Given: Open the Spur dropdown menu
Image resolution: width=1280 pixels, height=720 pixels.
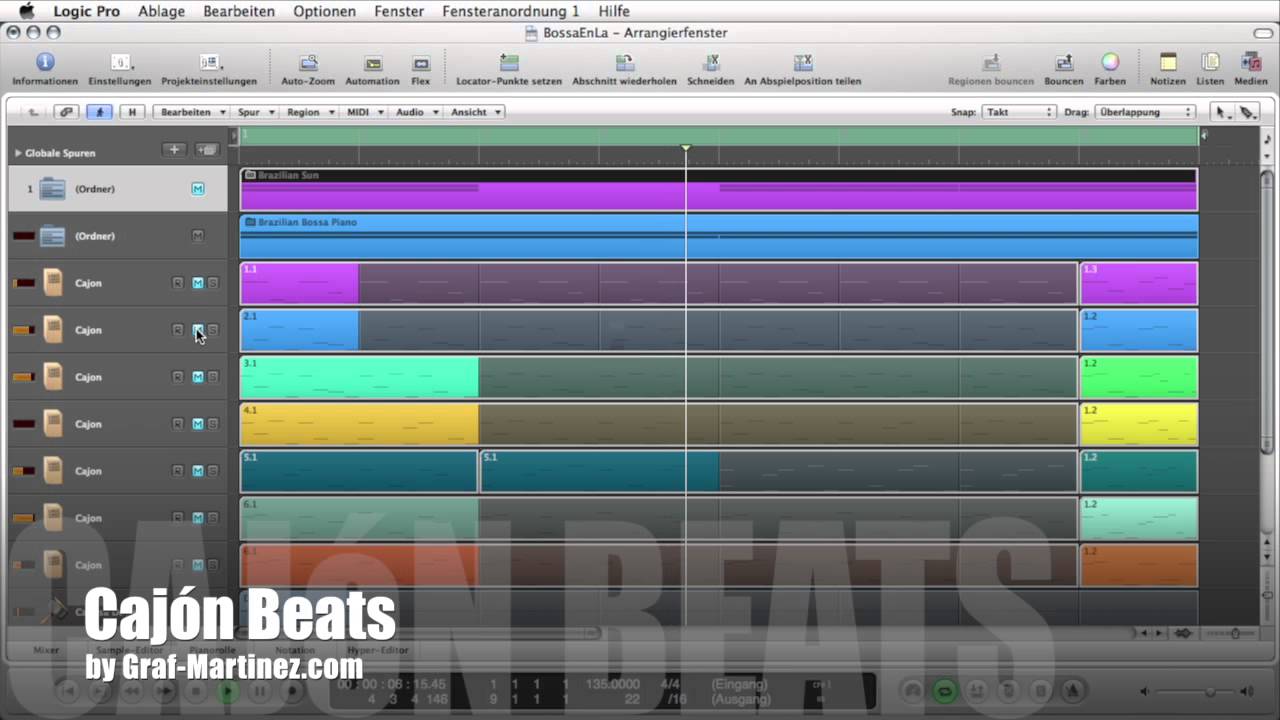Looking at the screenshot, I should 255,112.
